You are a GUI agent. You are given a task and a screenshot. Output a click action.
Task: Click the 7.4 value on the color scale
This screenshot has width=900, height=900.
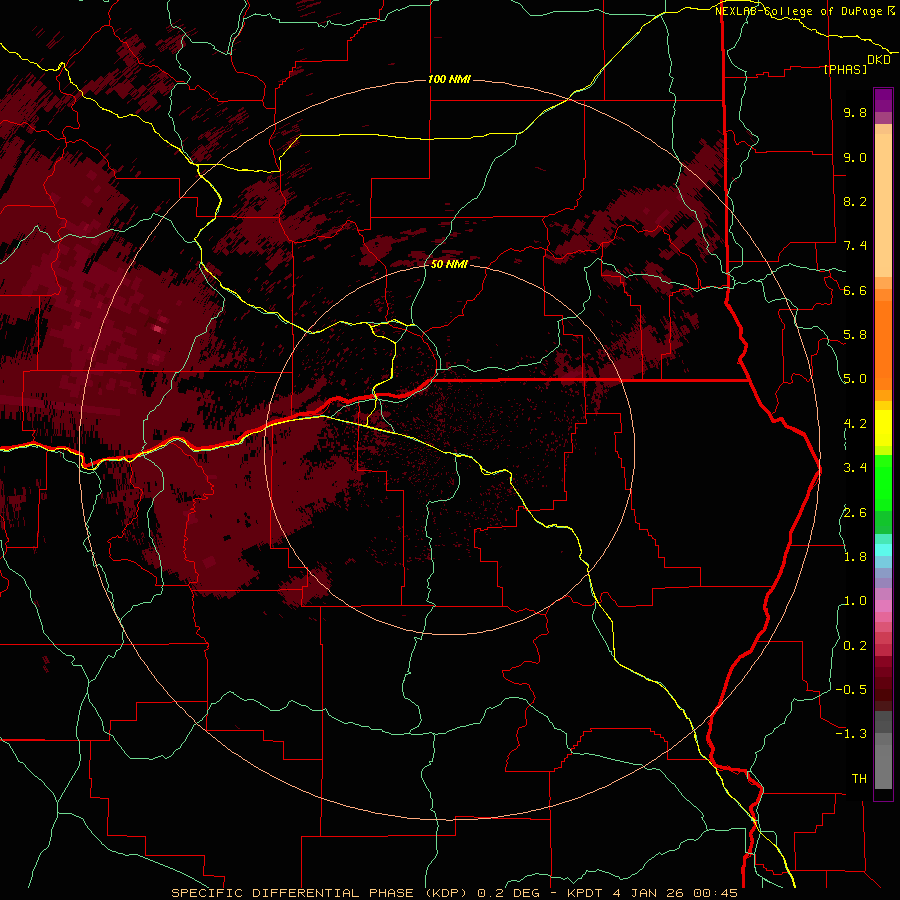click(855, 246)
